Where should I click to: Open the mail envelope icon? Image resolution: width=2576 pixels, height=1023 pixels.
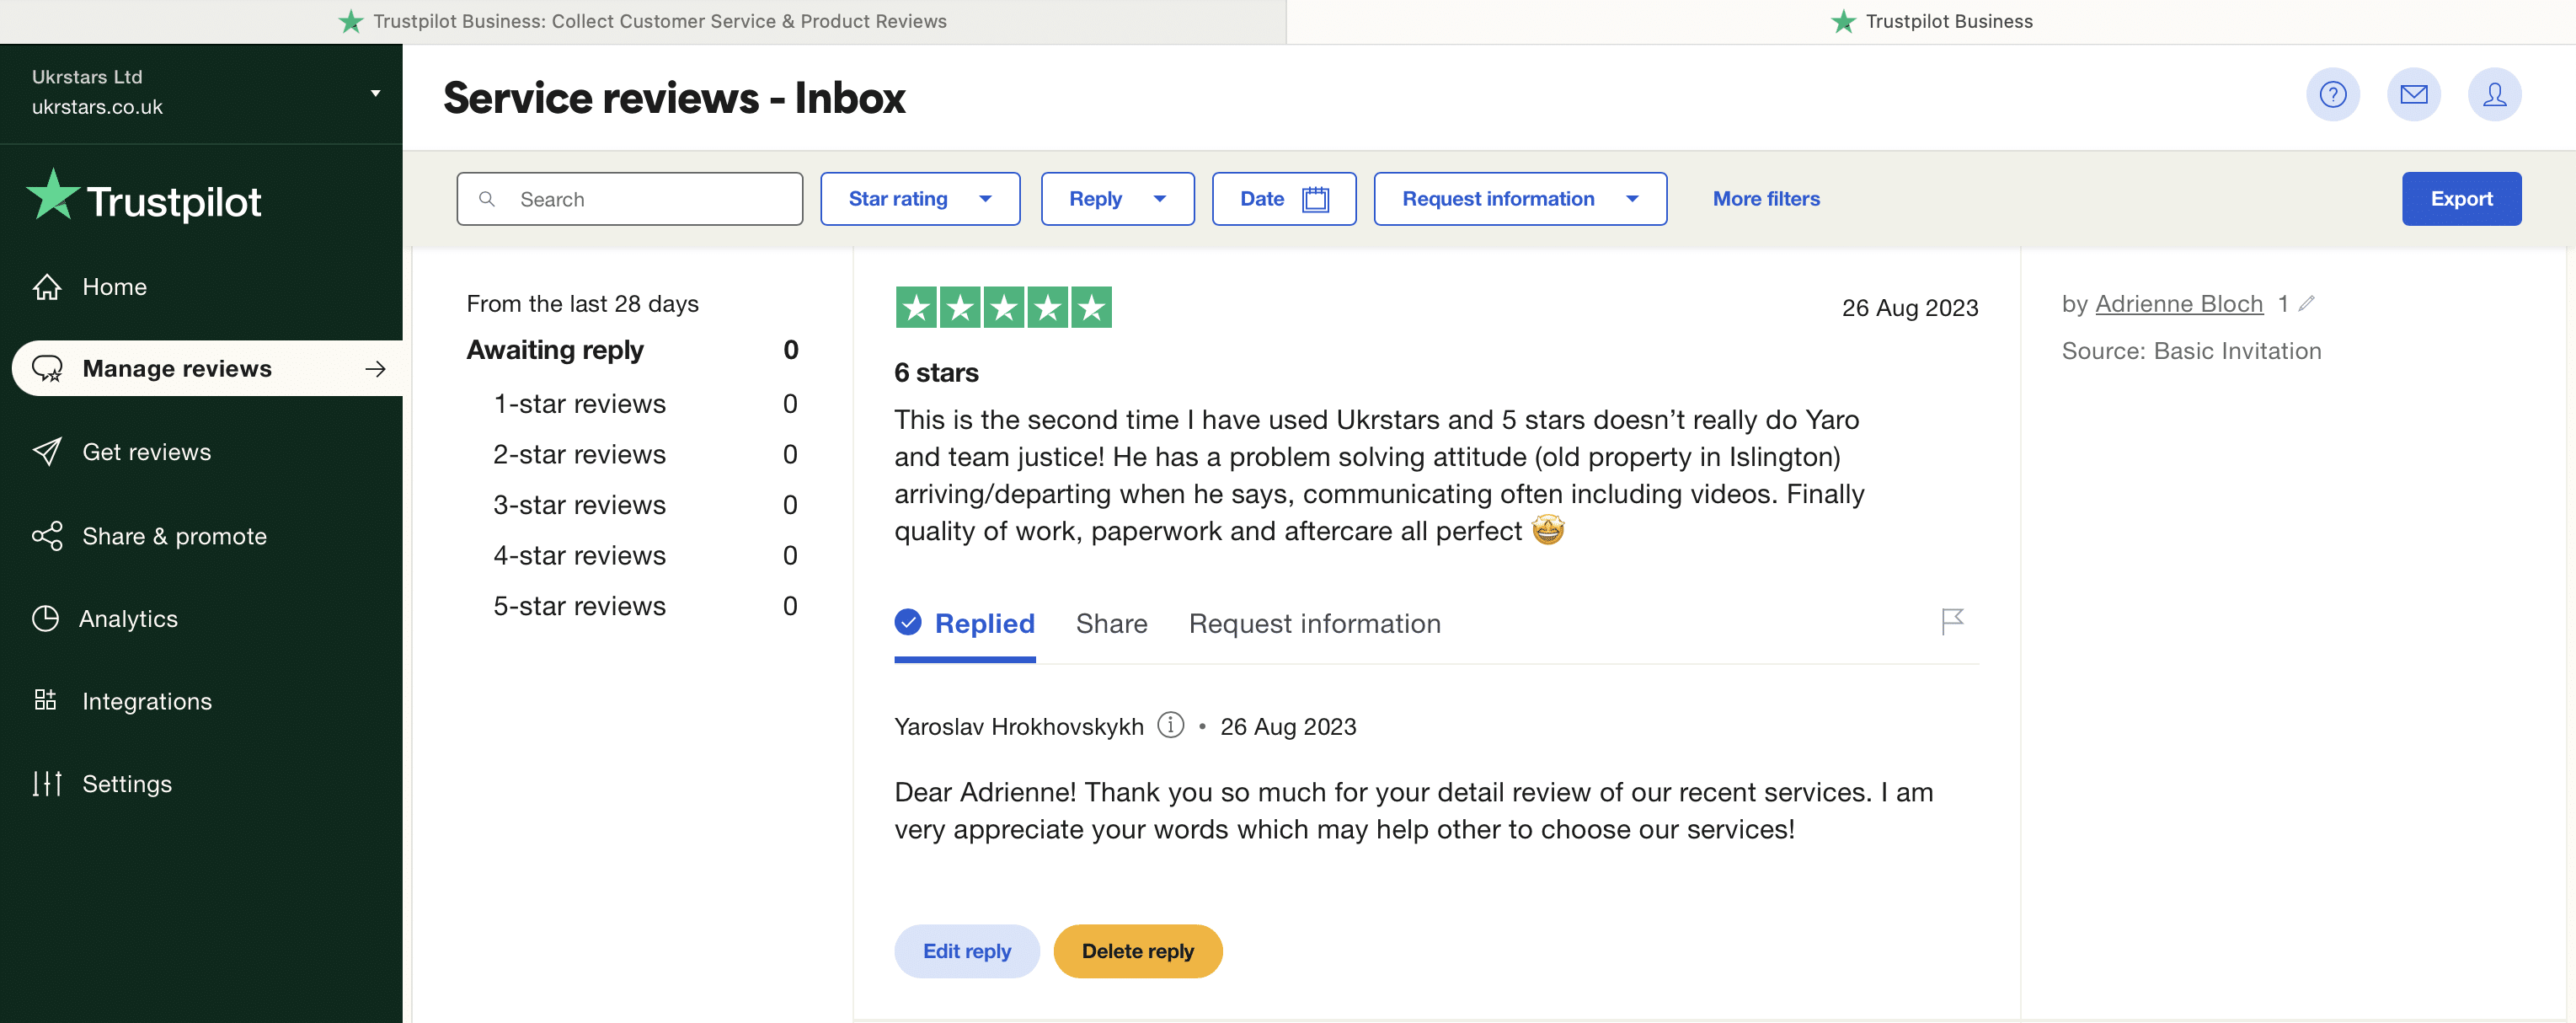point(2413,95)
